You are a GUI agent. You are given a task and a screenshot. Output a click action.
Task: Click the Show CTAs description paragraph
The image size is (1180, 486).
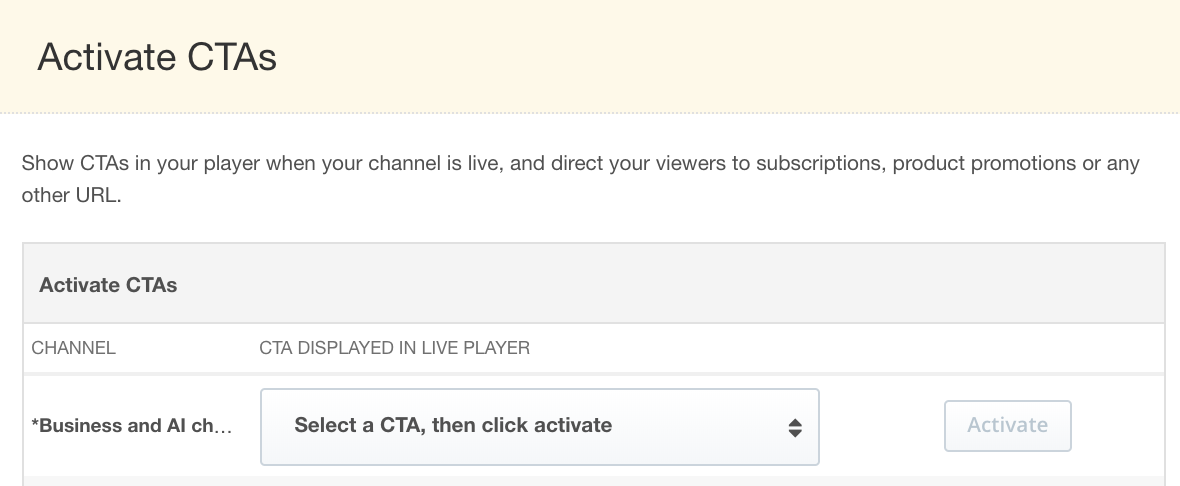[580, 179]
